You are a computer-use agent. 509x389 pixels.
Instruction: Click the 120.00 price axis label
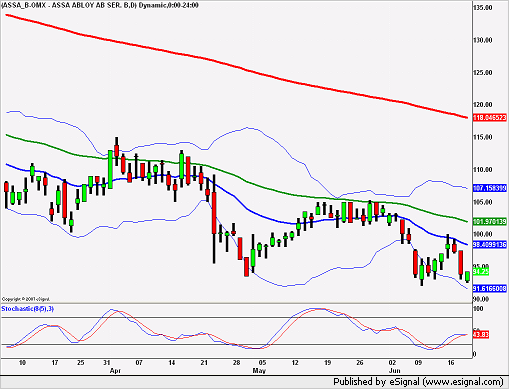tap(482, 105)
